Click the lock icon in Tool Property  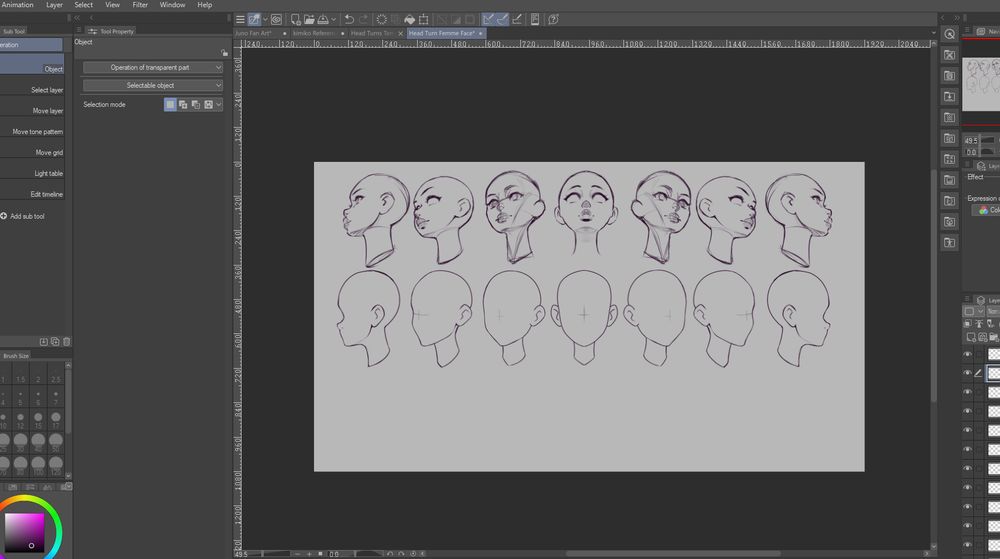click(224, 53)
